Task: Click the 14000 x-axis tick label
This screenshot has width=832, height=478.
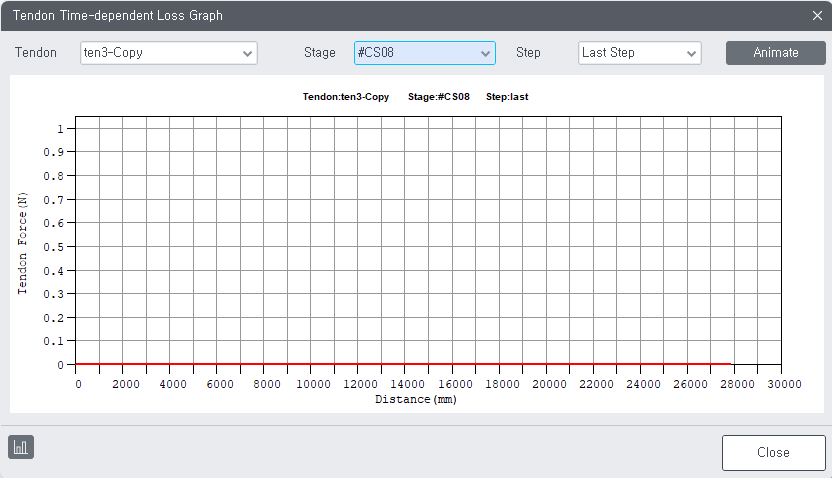Action: [408, 384]
